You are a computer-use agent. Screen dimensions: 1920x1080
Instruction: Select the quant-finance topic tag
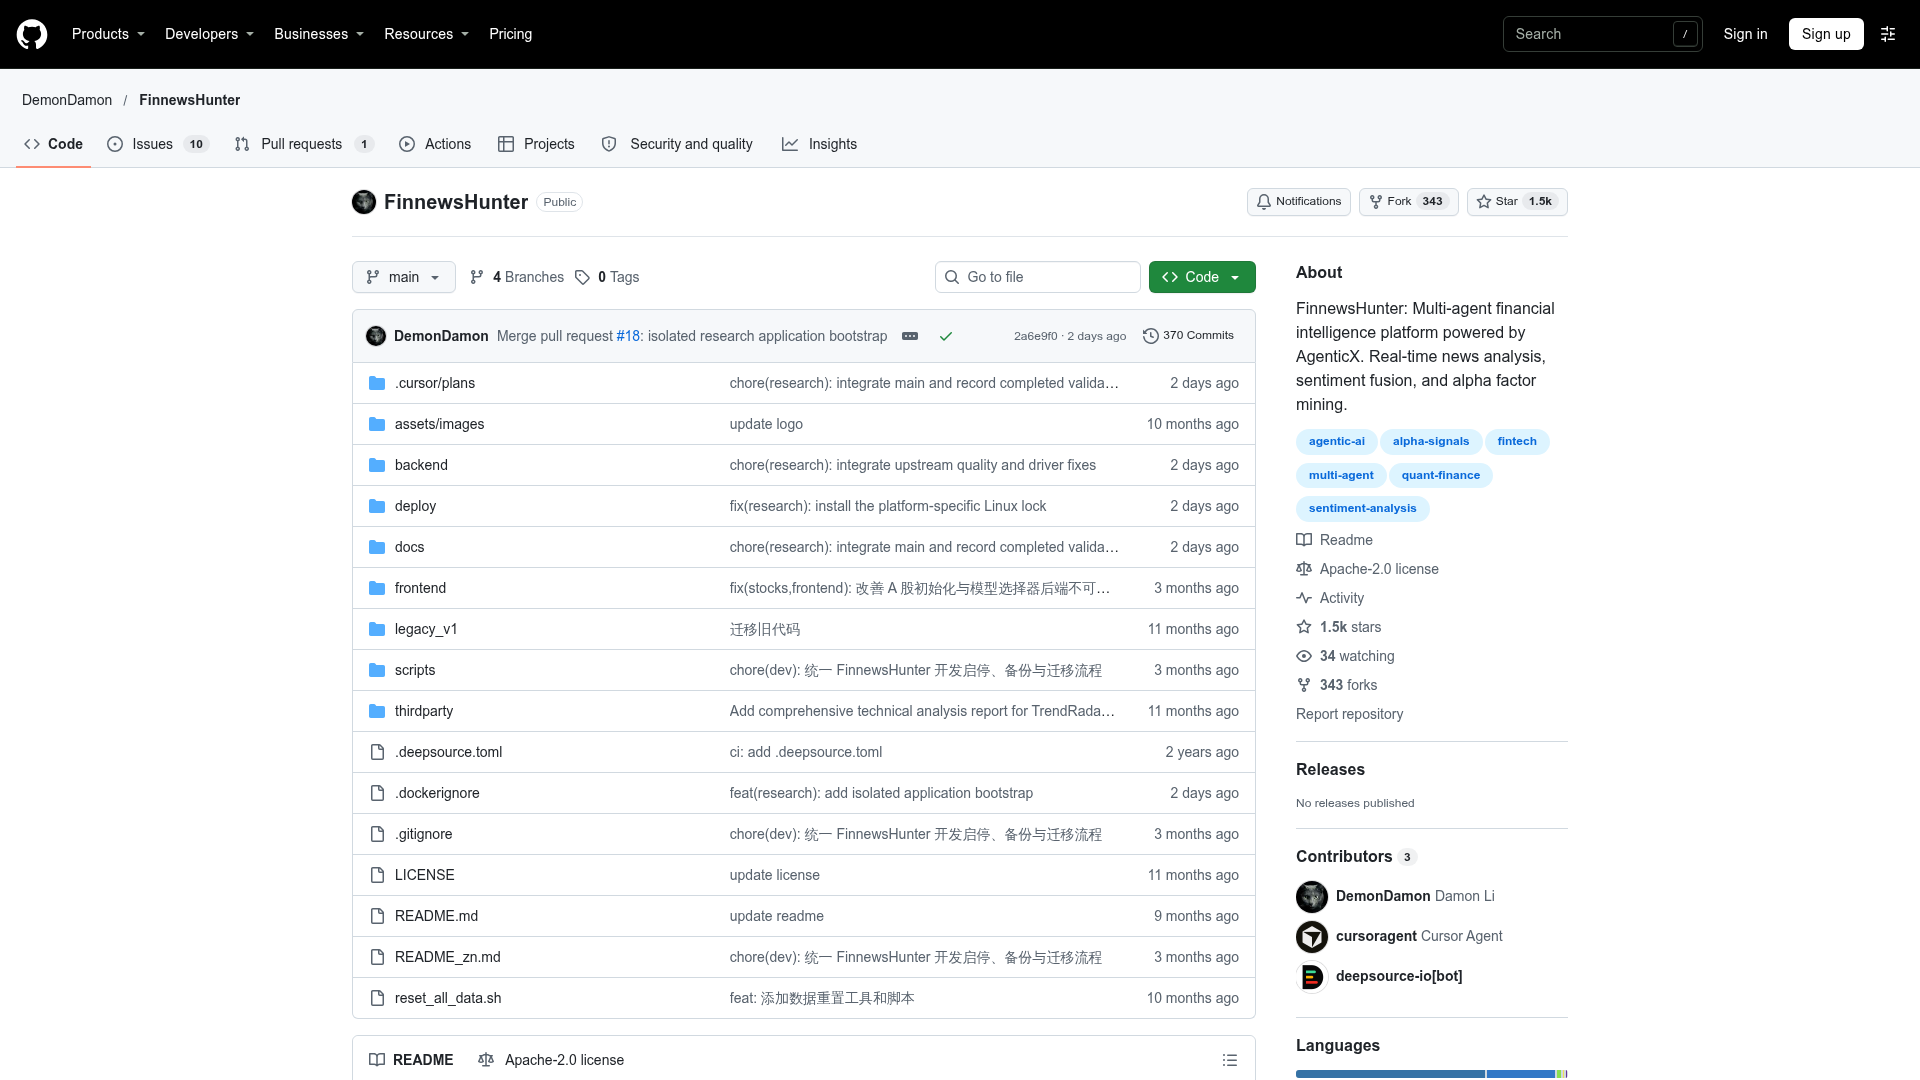click(1440, 475)
